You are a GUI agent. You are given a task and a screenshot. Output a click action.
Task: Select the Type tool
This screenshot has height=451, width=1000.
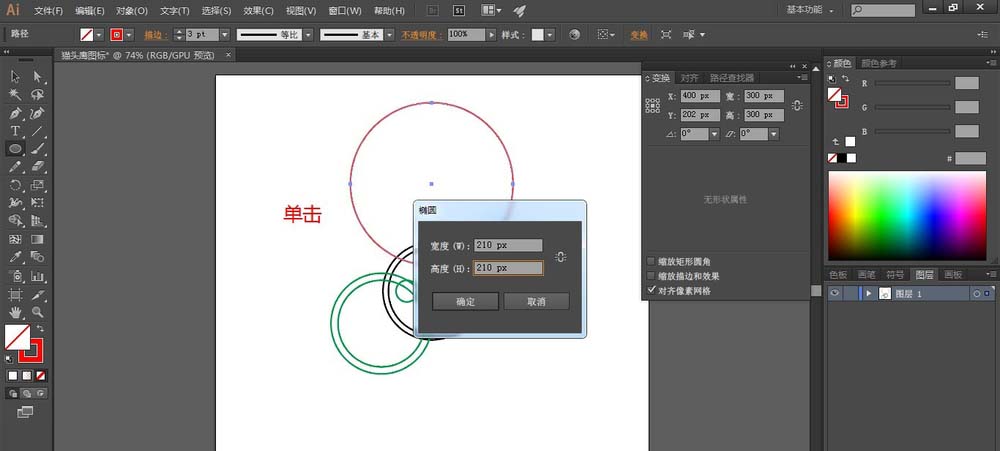15,131
